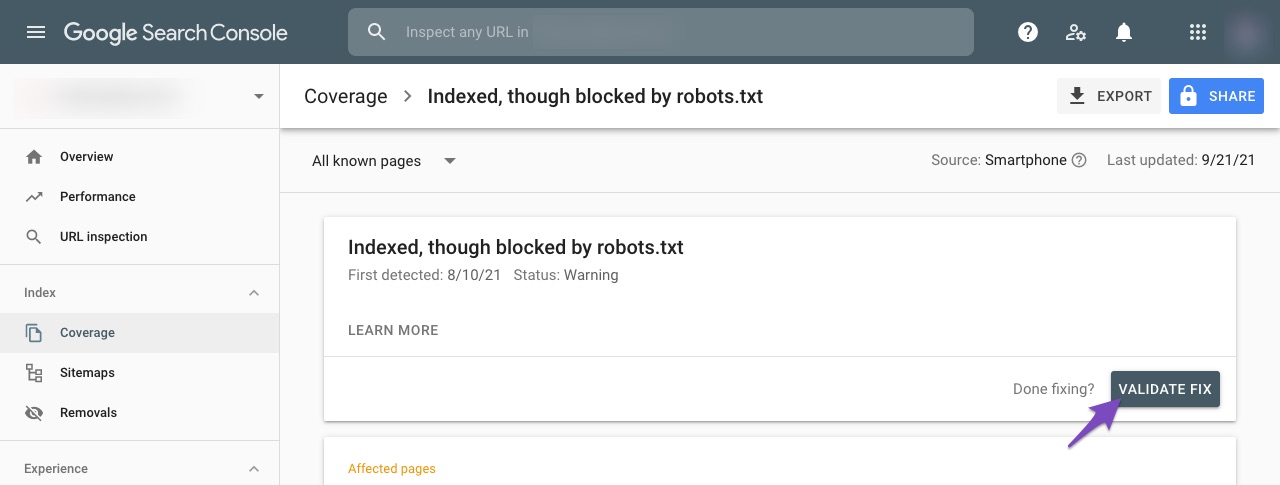This screenshot has height=485, width=1280.
Task: Collapse the Experience section
Action: click(254, 469)
